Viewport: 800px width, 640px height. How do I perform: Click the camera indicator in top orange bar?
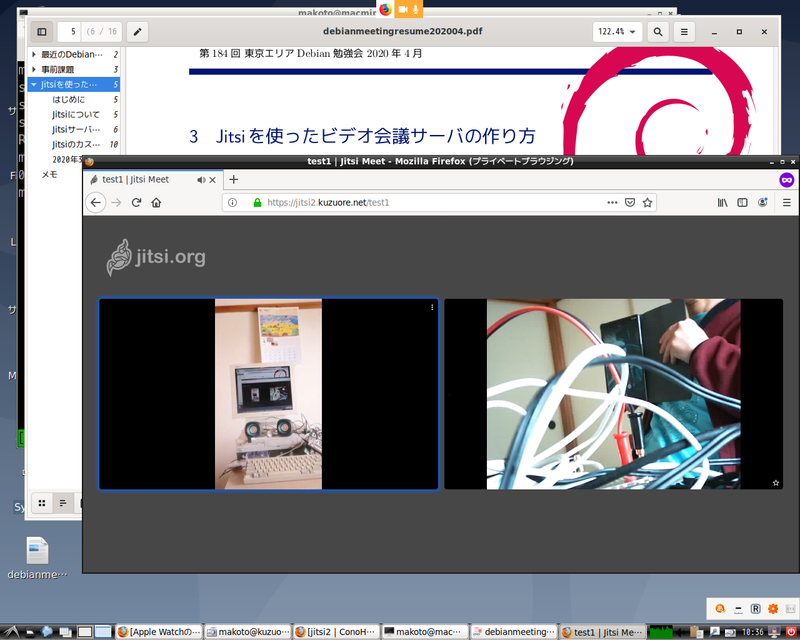point(403,9)
